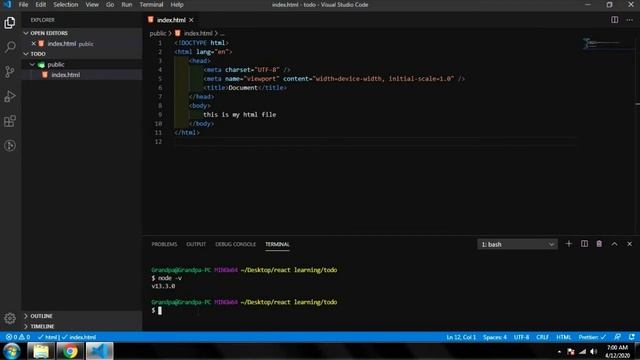
Task: Open the Selection menu
Action: tap(65, 4)
